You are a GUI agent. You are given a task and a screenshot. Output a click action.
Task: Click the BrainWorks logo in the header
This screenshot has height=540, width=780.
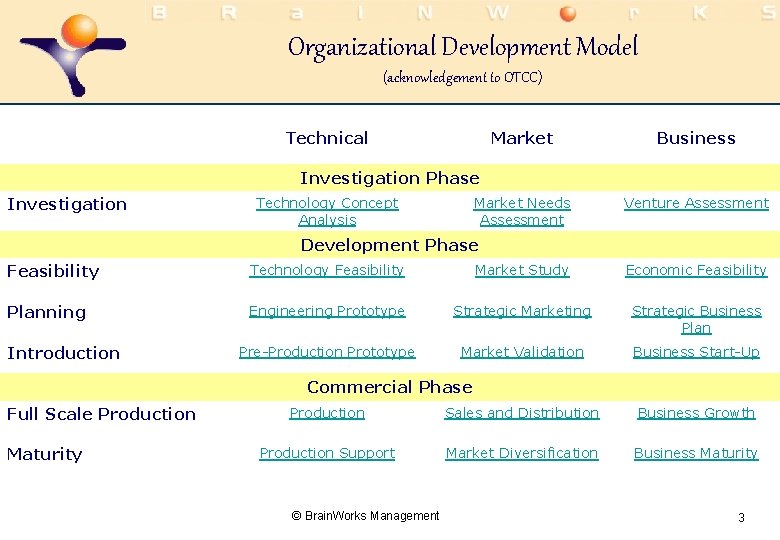[73, 55]
